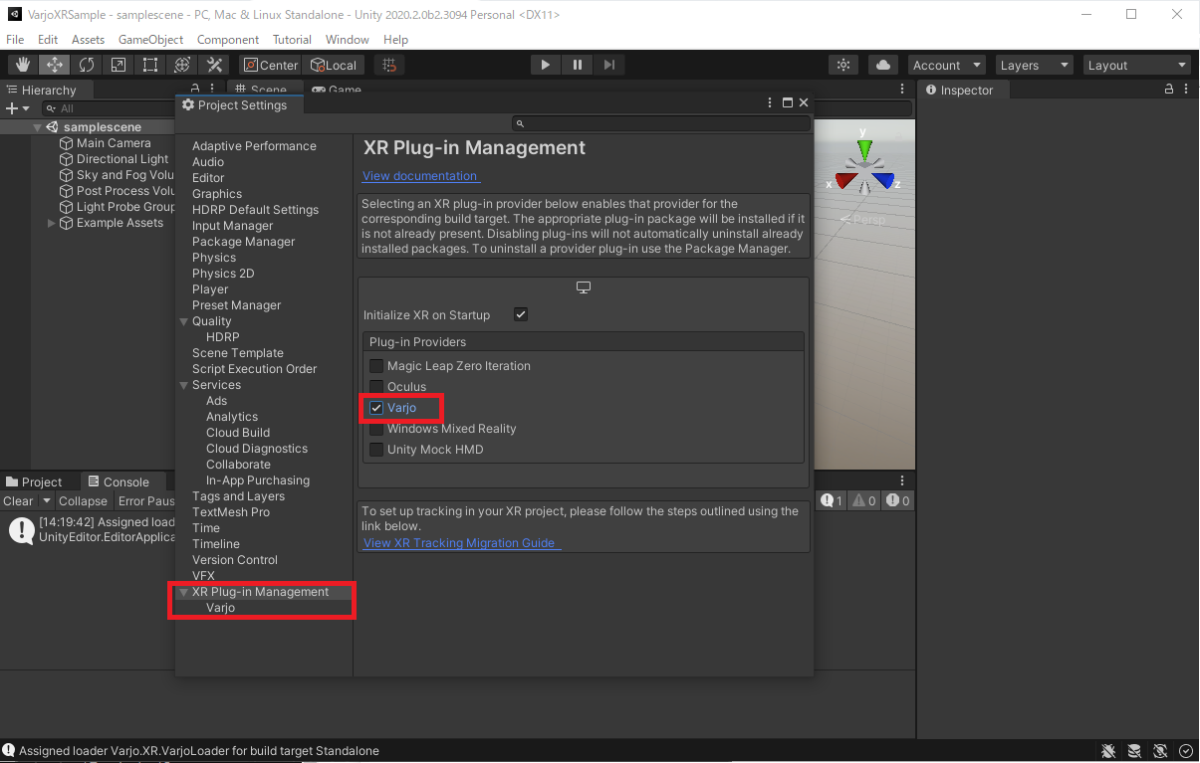Enable the Oculus plug-in provider
1200x763 pixels.
(376, 387)
